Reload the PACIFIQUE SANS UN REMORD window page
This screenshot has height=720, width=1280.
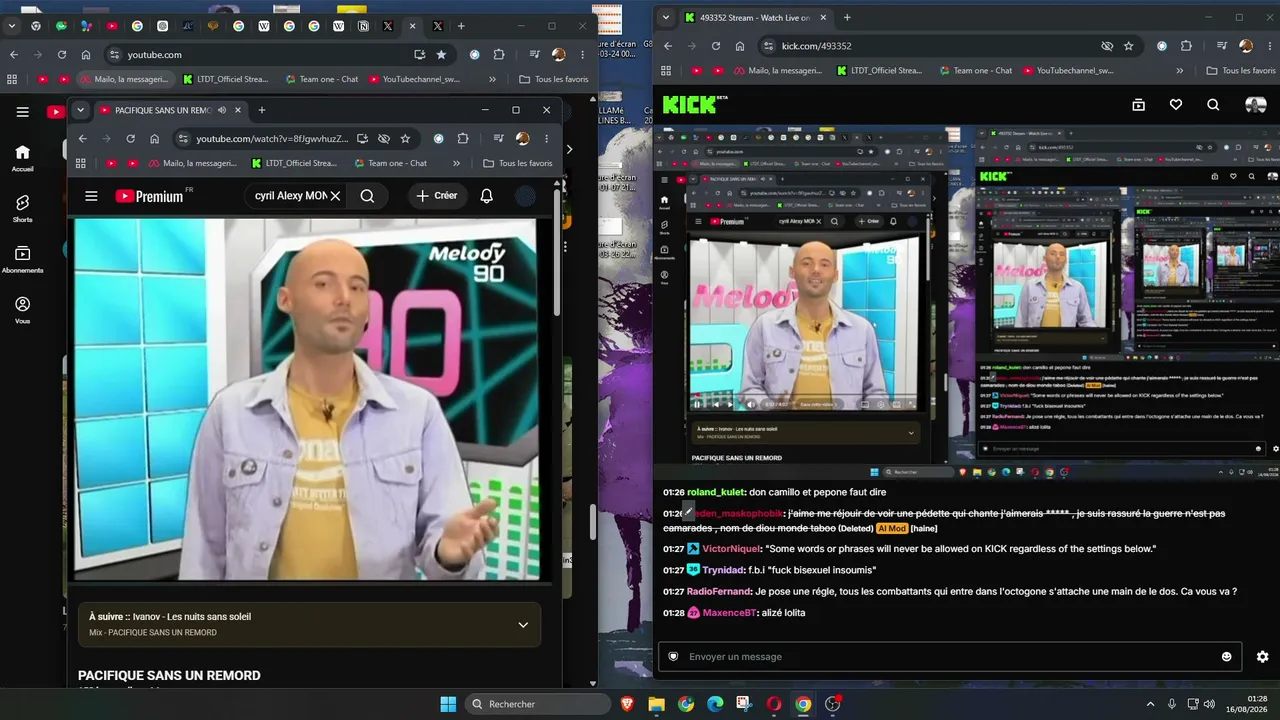[x=130, y=138]
